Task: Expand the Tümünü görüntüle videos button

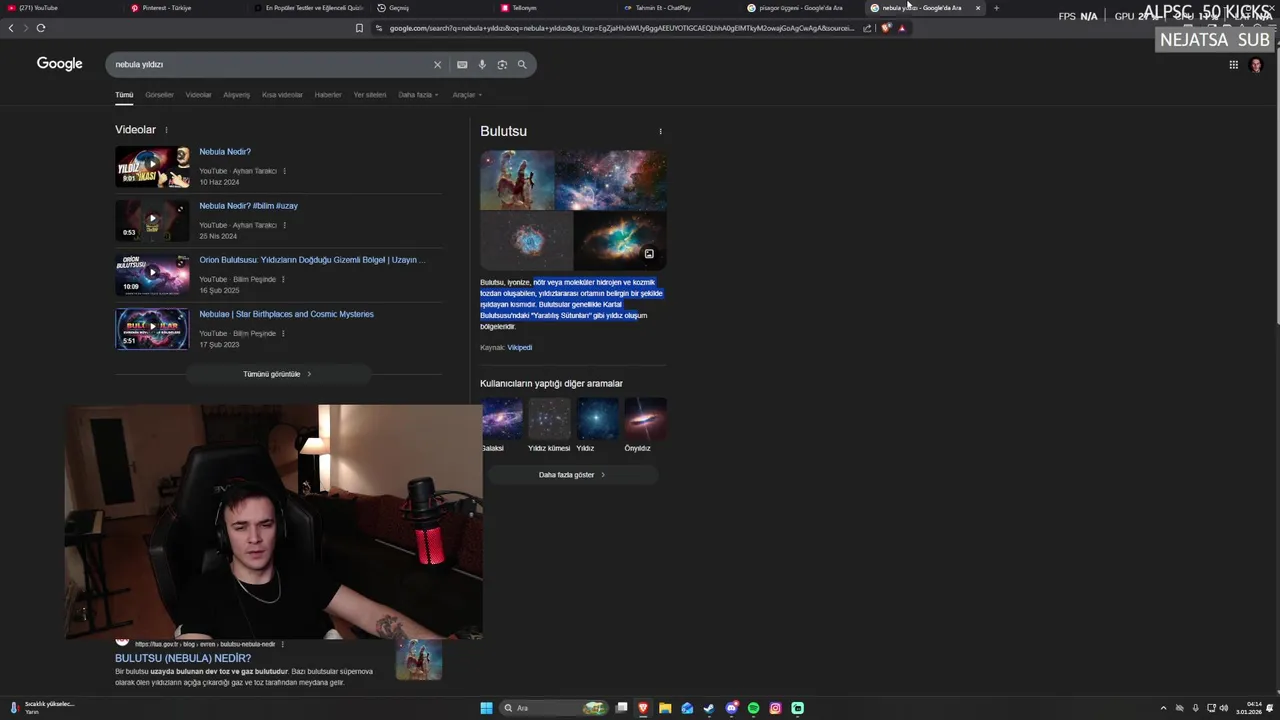Action: 278,374
